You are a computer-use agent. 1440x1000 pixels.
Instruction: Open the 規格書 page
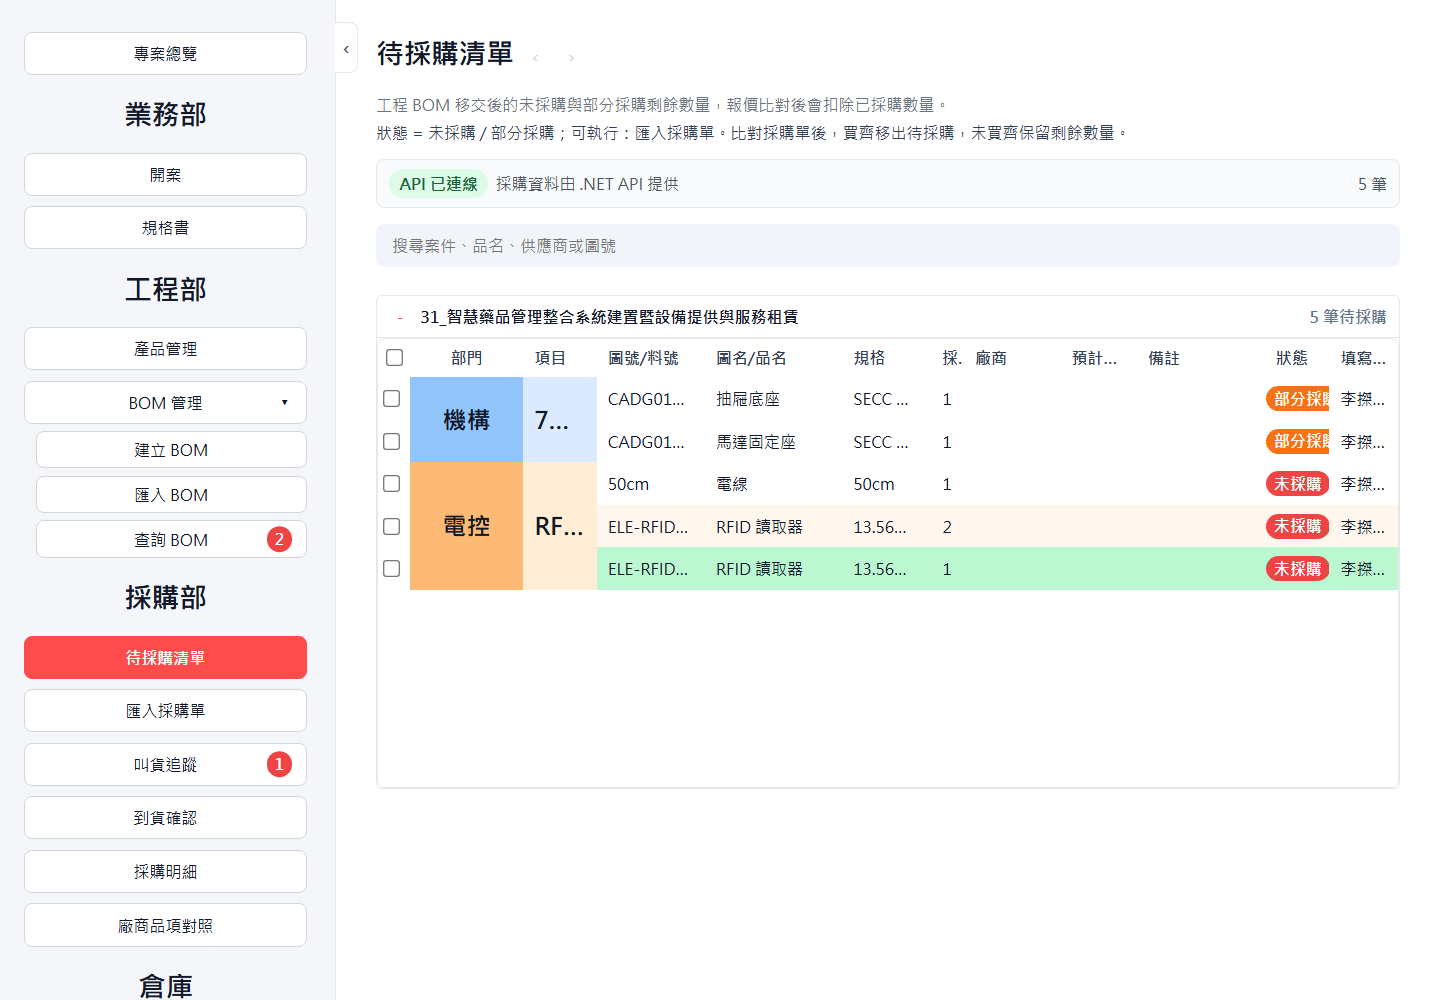(165, 227)
